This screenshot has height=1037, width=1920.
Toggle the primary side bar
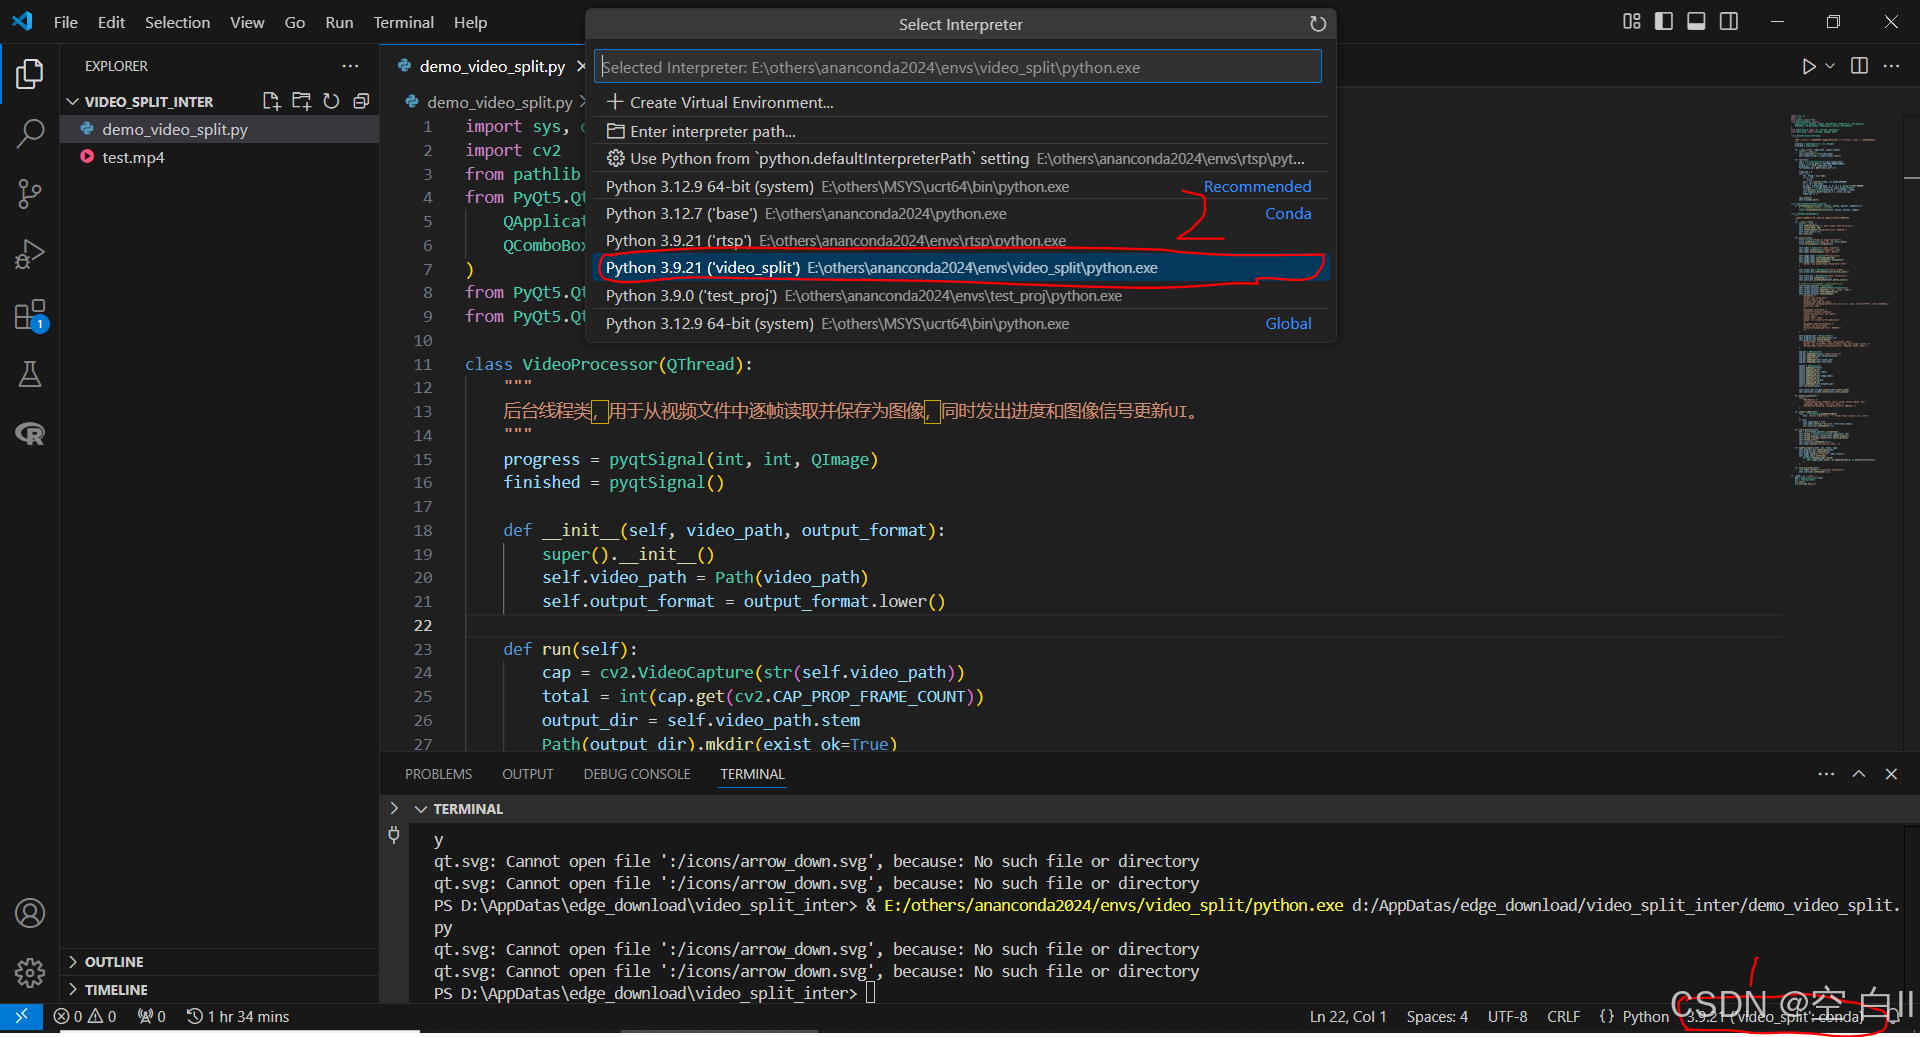point(1664,22)
